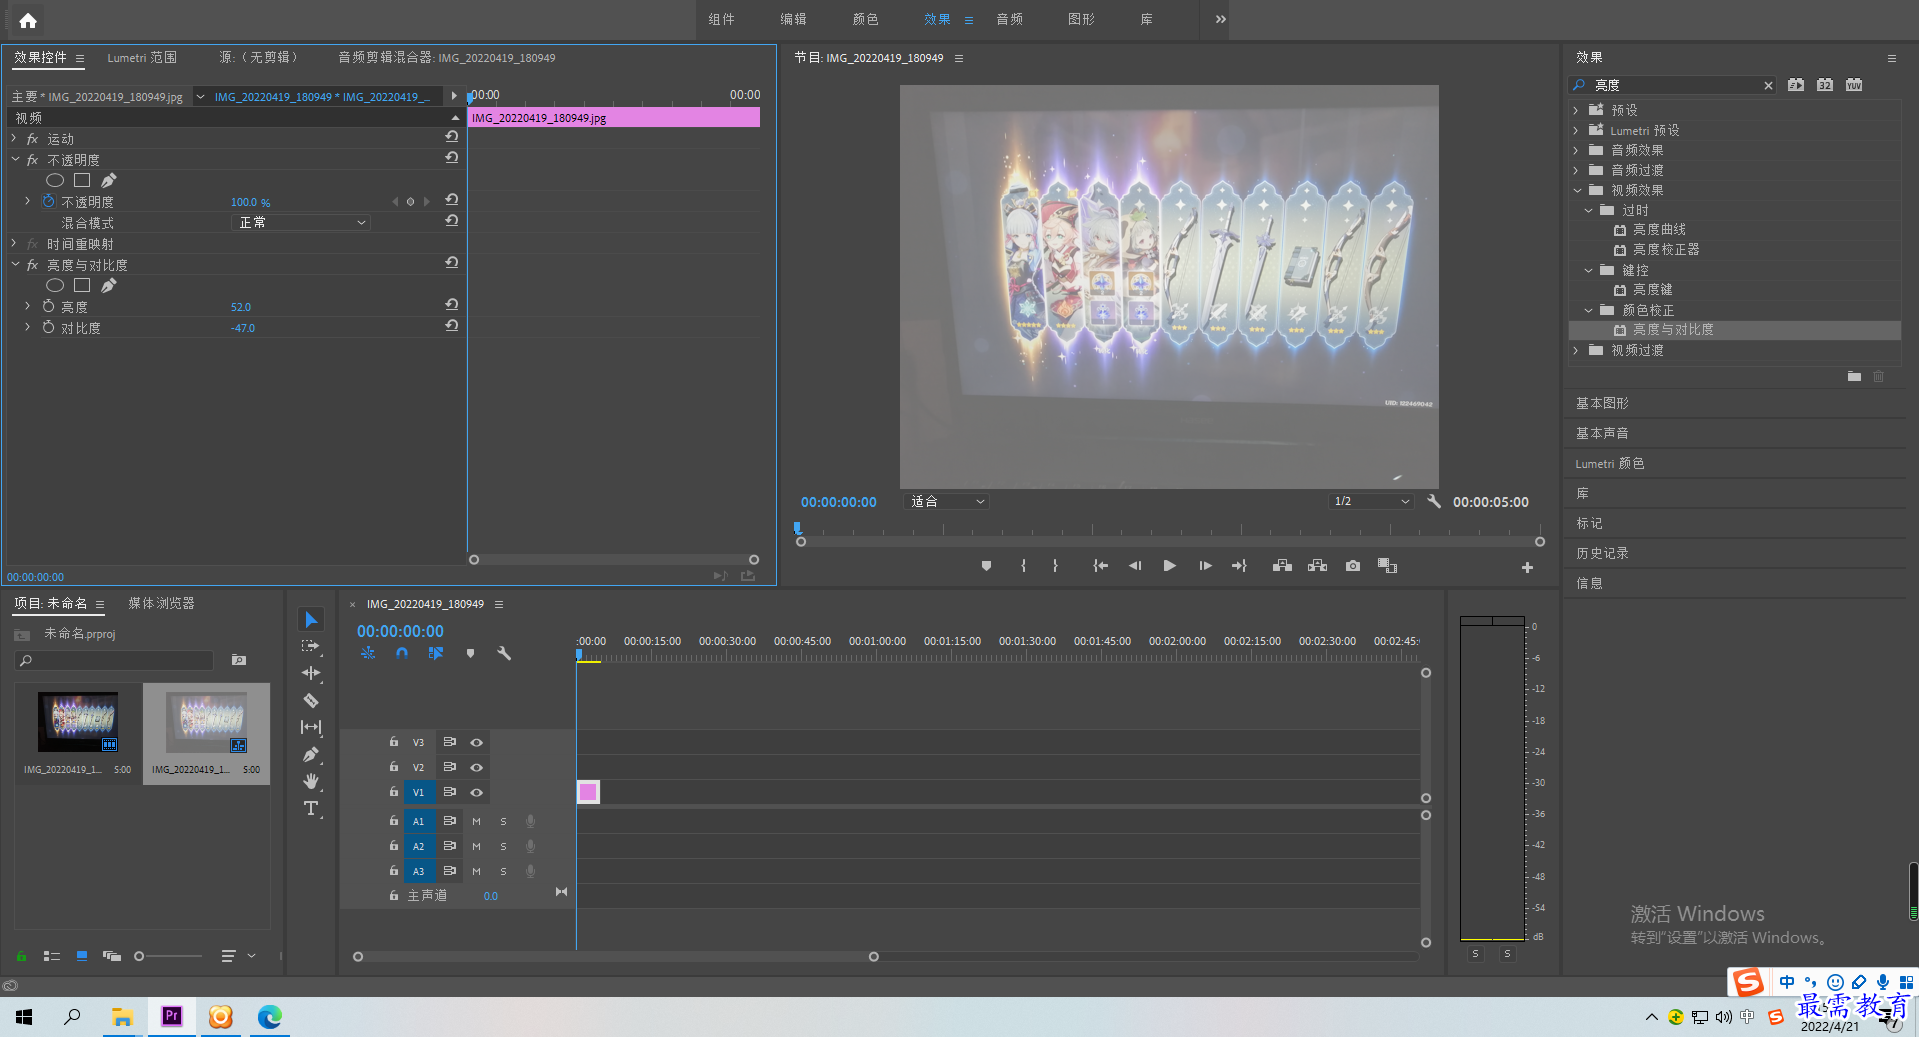The width and height of the screenshot is (1919, 1037).
Task: Create ellipse mask for opacity
Action: pyautogui.click(x=55, y=181)
